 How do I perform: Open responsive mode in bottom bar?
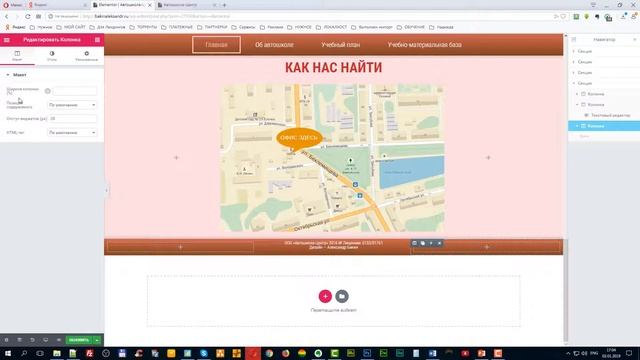pyautogui.click(x=45, y=340)
